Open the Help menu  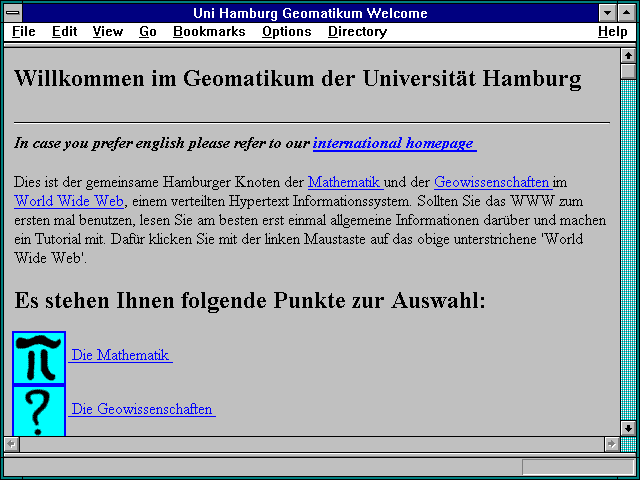coord(613,31)
